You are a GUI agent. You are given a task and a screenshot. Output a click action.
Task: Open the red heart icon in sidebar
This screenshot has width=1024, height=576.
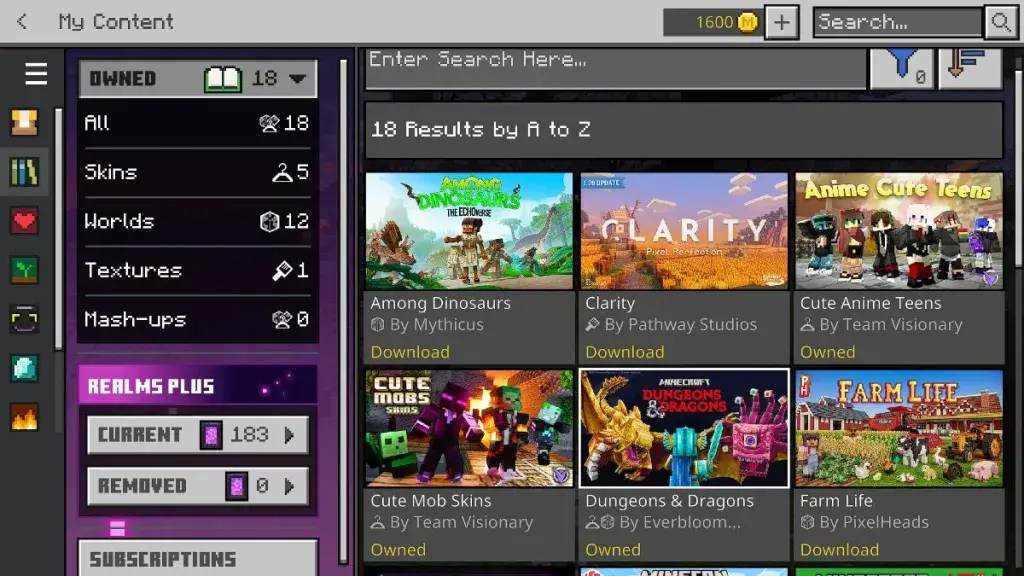pos(24,221)
